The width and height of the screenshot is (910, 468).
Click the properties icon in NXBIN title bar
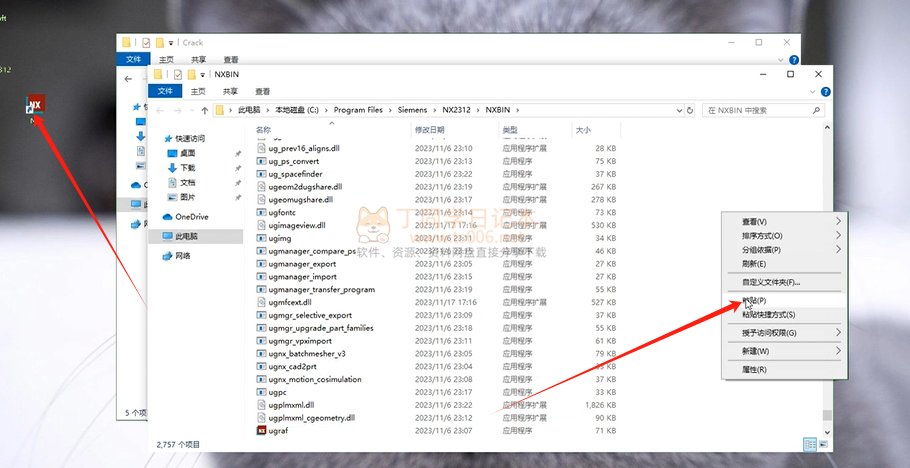(x=178, y=74)
